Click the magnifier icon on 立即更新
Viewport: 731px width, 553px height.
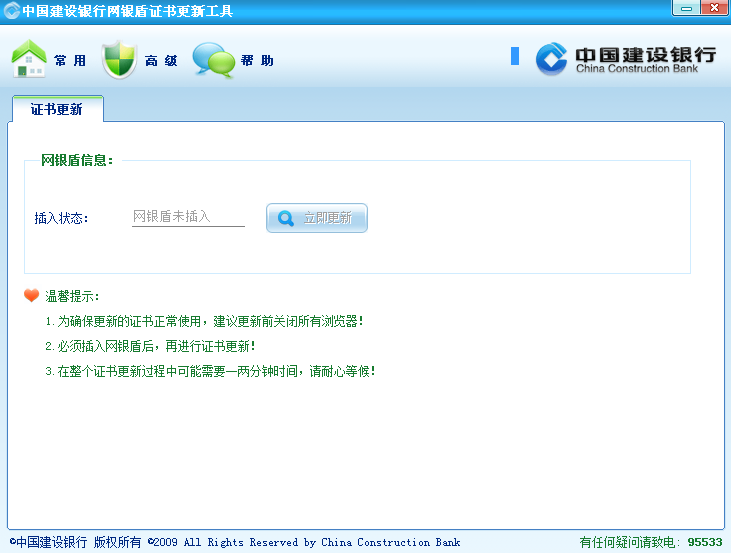[285, 218]
